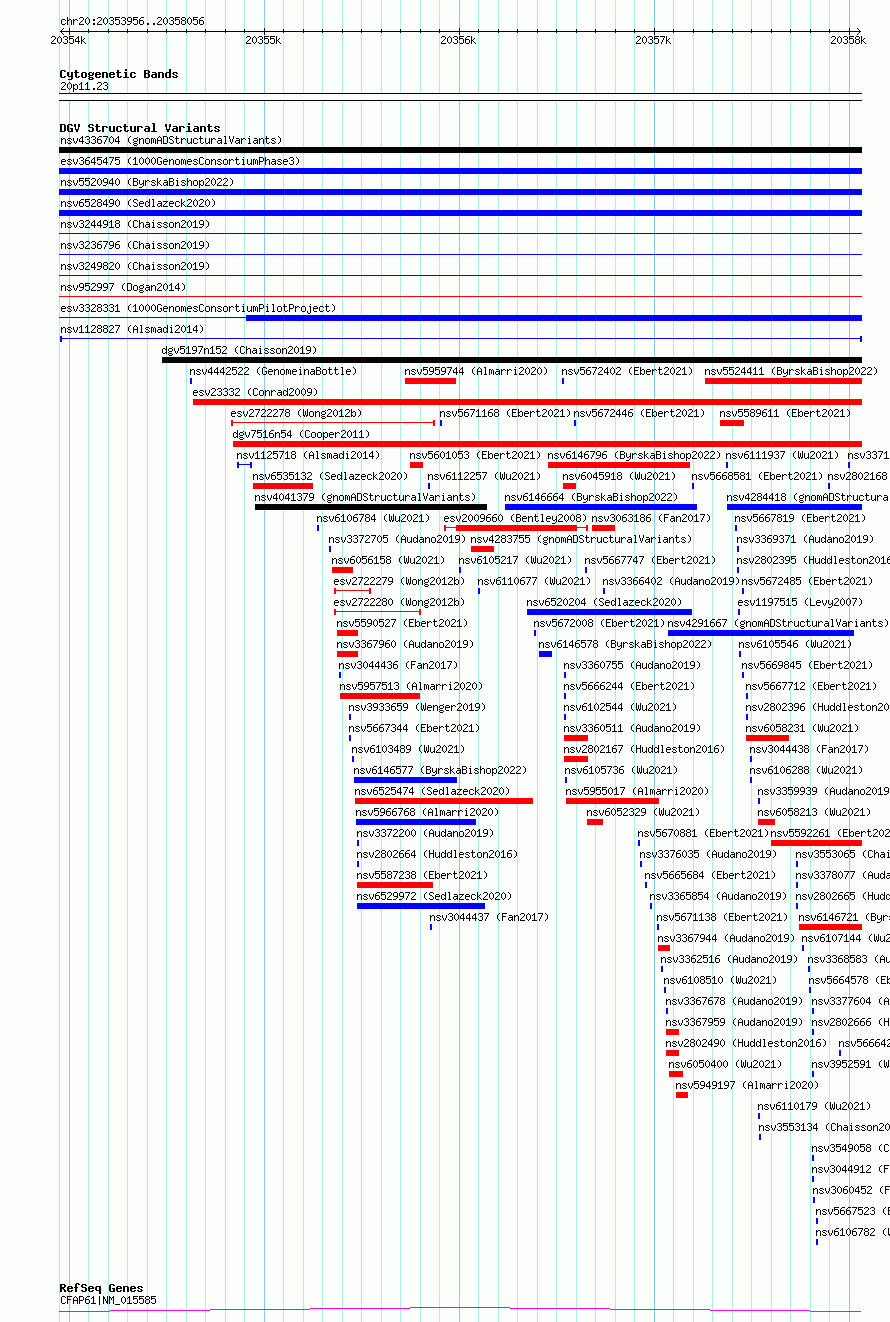Click black bar of dgv5197n152 Chaisson2019
This screenshot has width=890, height=1322.
click(x=511, y=360)
